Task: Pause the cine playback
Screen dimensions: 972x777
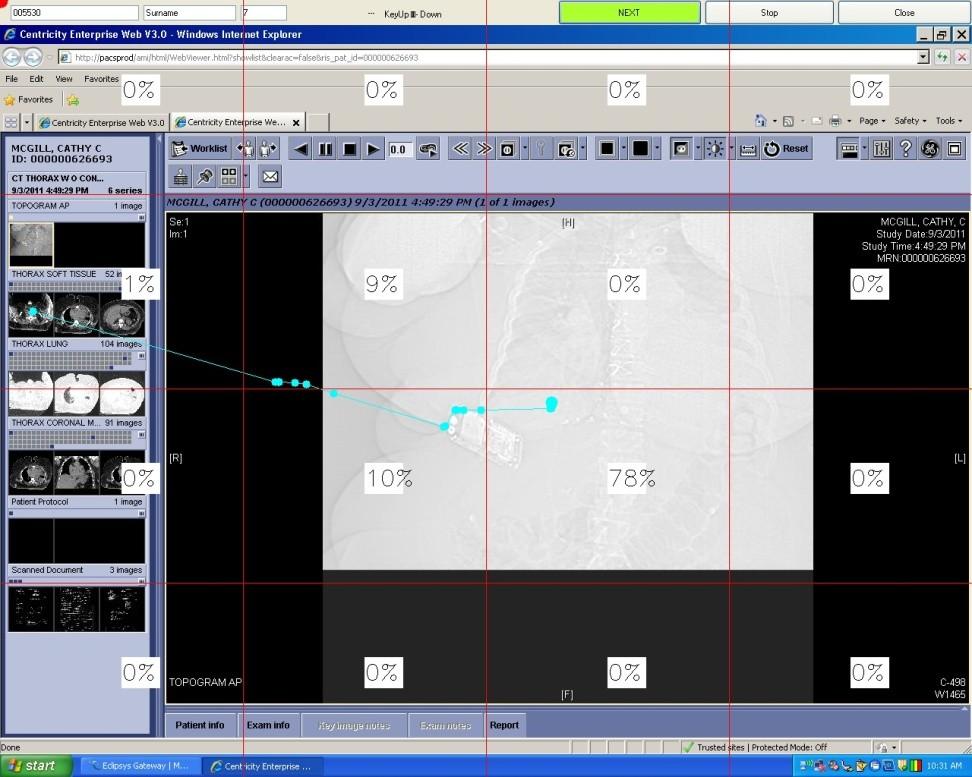Action: point(325,149)
